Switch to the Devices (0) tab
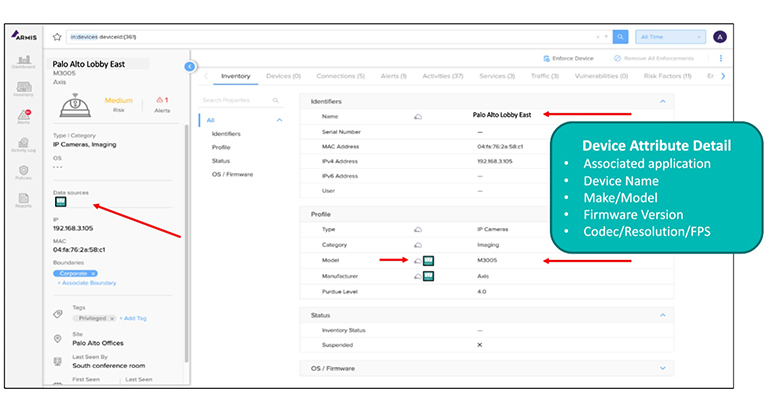 click(x=283, y=76)
